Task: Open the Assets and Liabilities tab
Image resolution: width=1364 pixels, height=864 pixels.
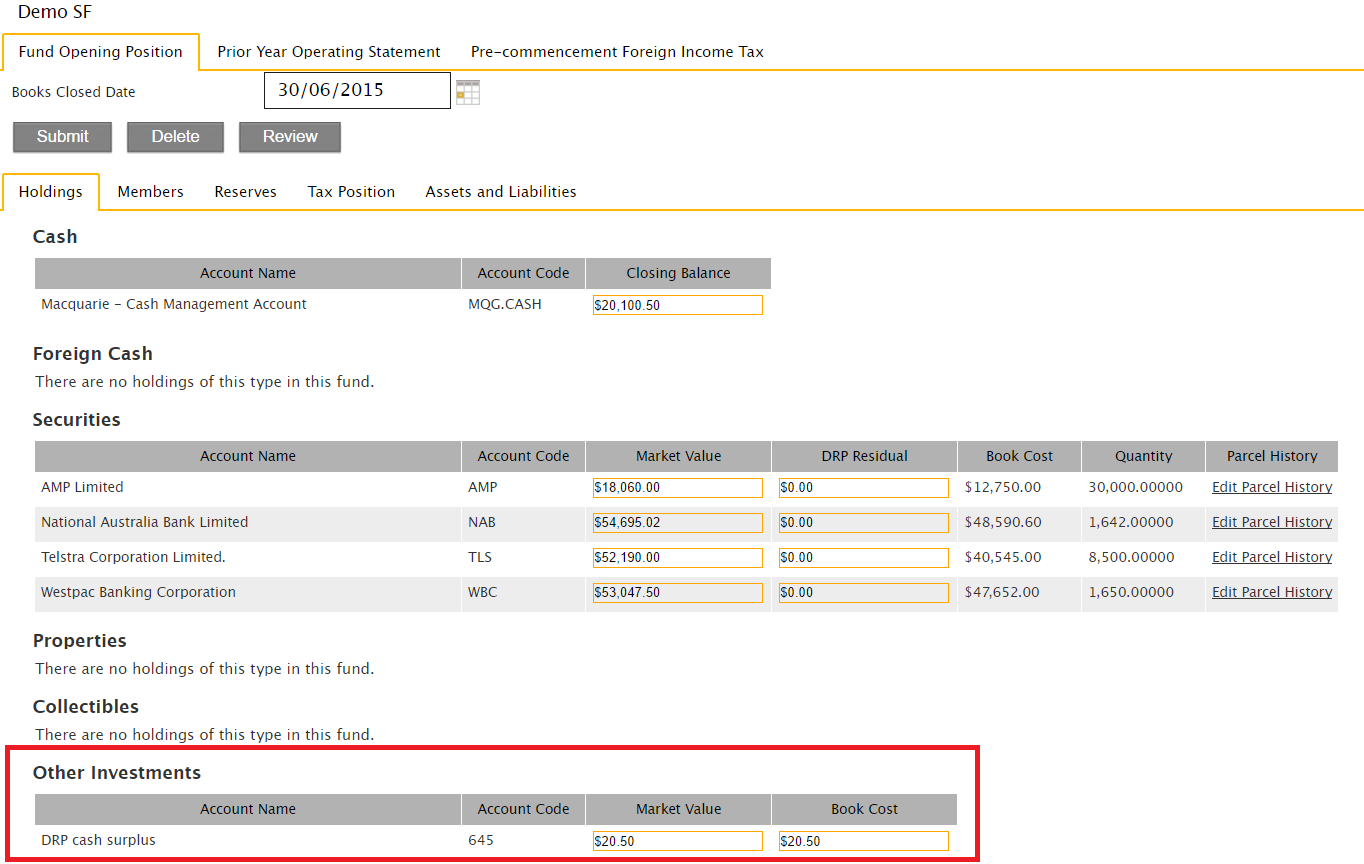Action: pyautogui.click(x=500, y=191)
